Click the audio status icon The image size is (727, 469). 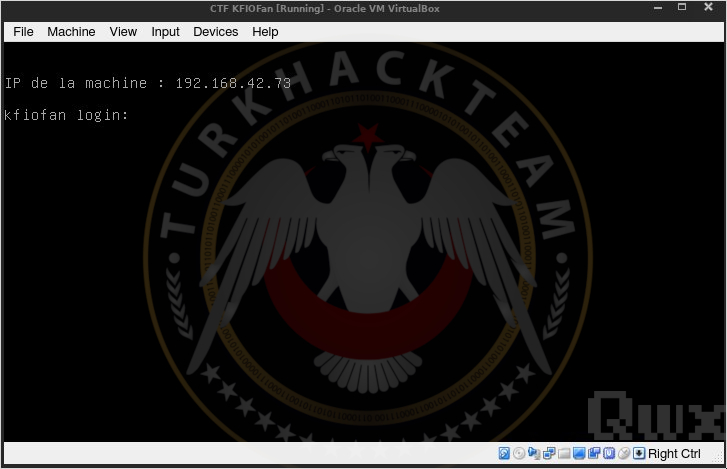(x=534, y=453)
